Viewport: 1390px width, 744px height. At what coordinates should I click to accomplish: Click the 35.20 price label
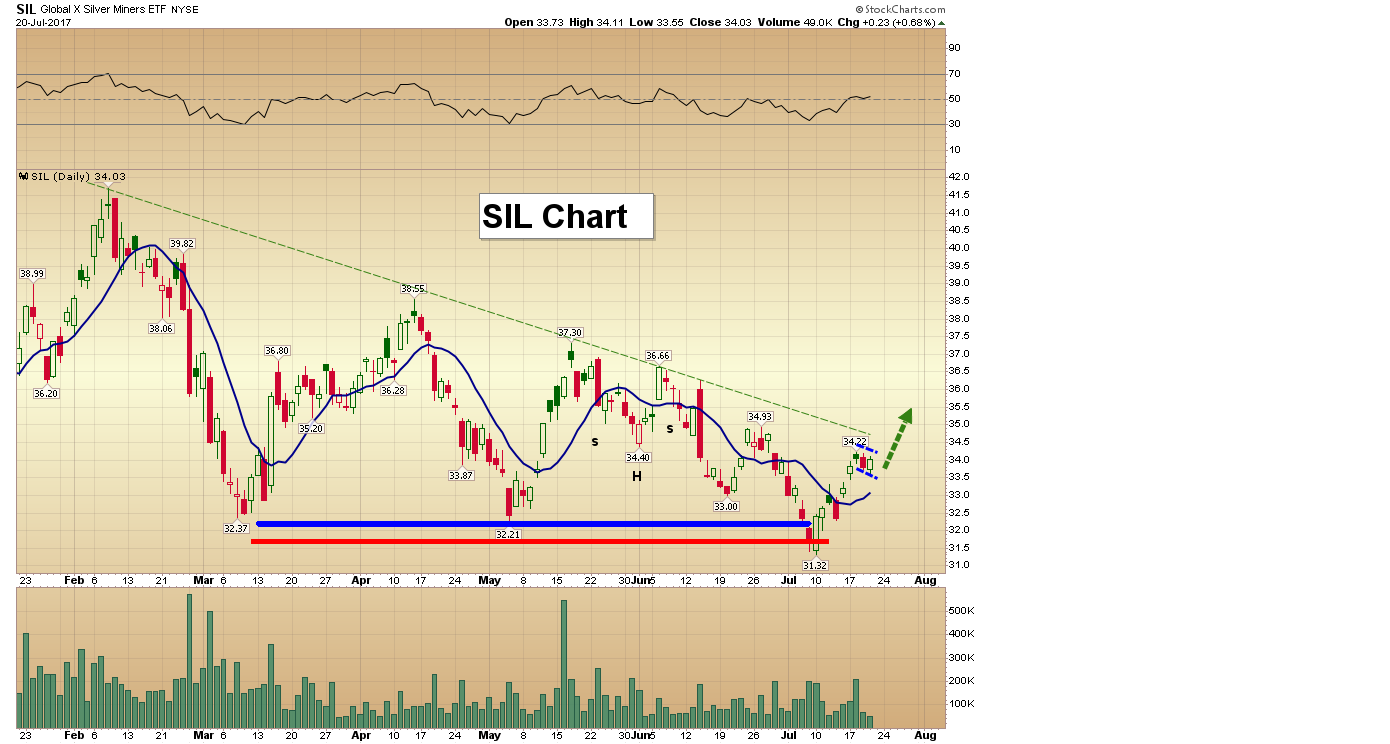pos(311,428)
